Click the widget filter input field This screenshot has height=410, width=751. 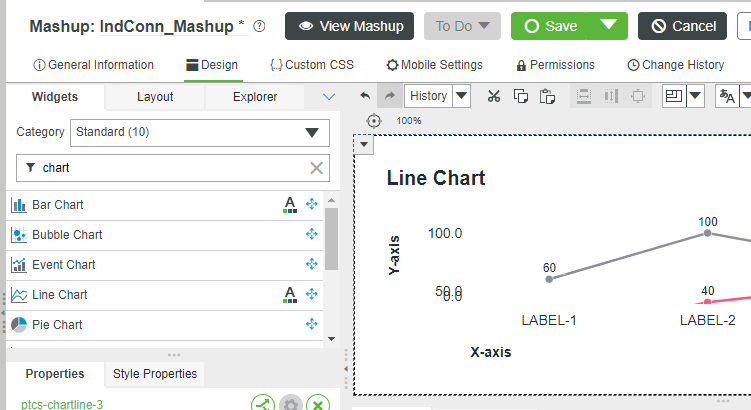tap(173, 168)
